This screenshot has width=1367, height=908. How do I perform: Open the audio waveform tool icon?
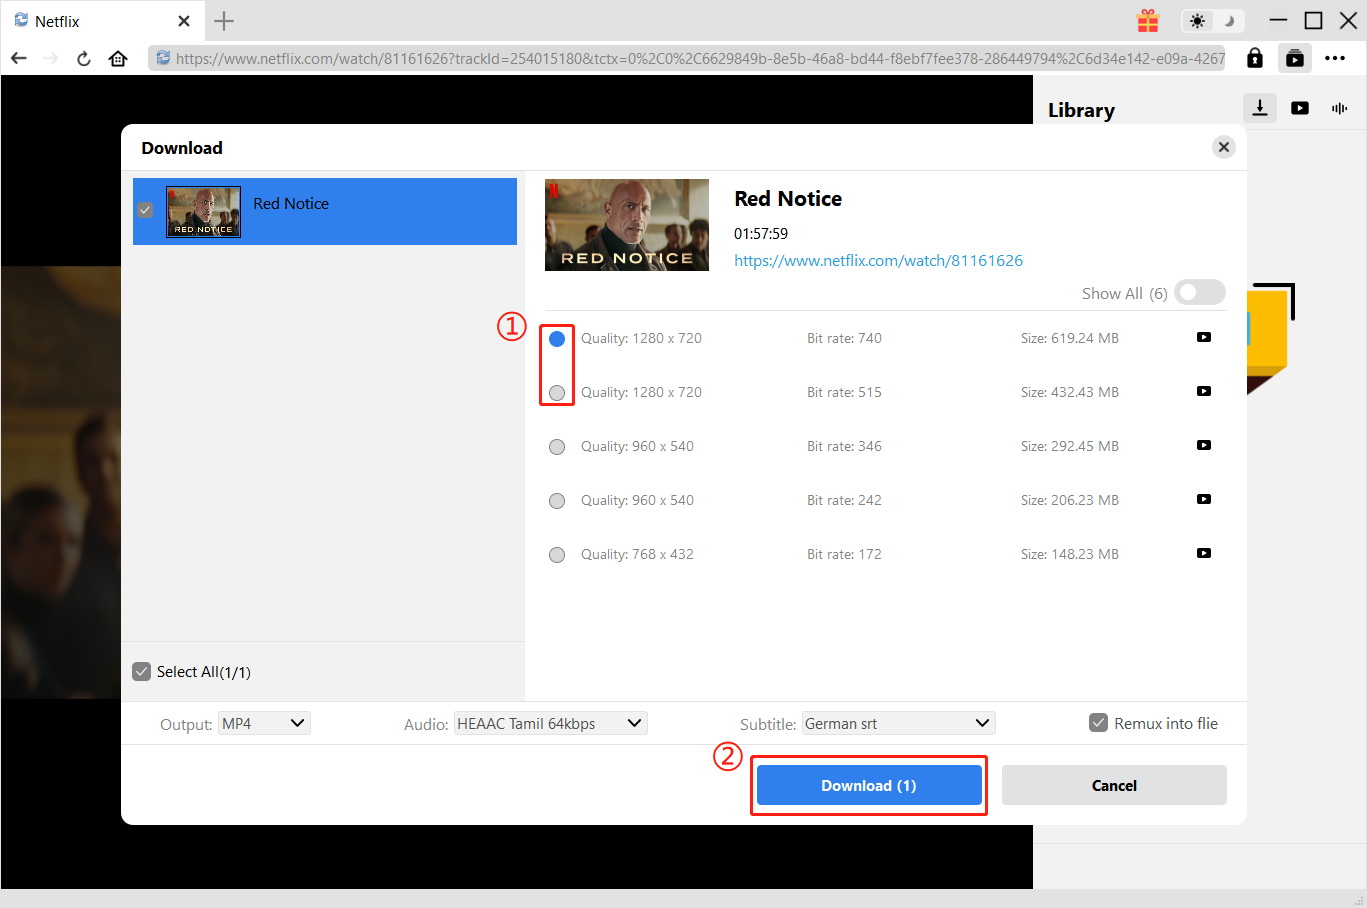(1339, 108)
